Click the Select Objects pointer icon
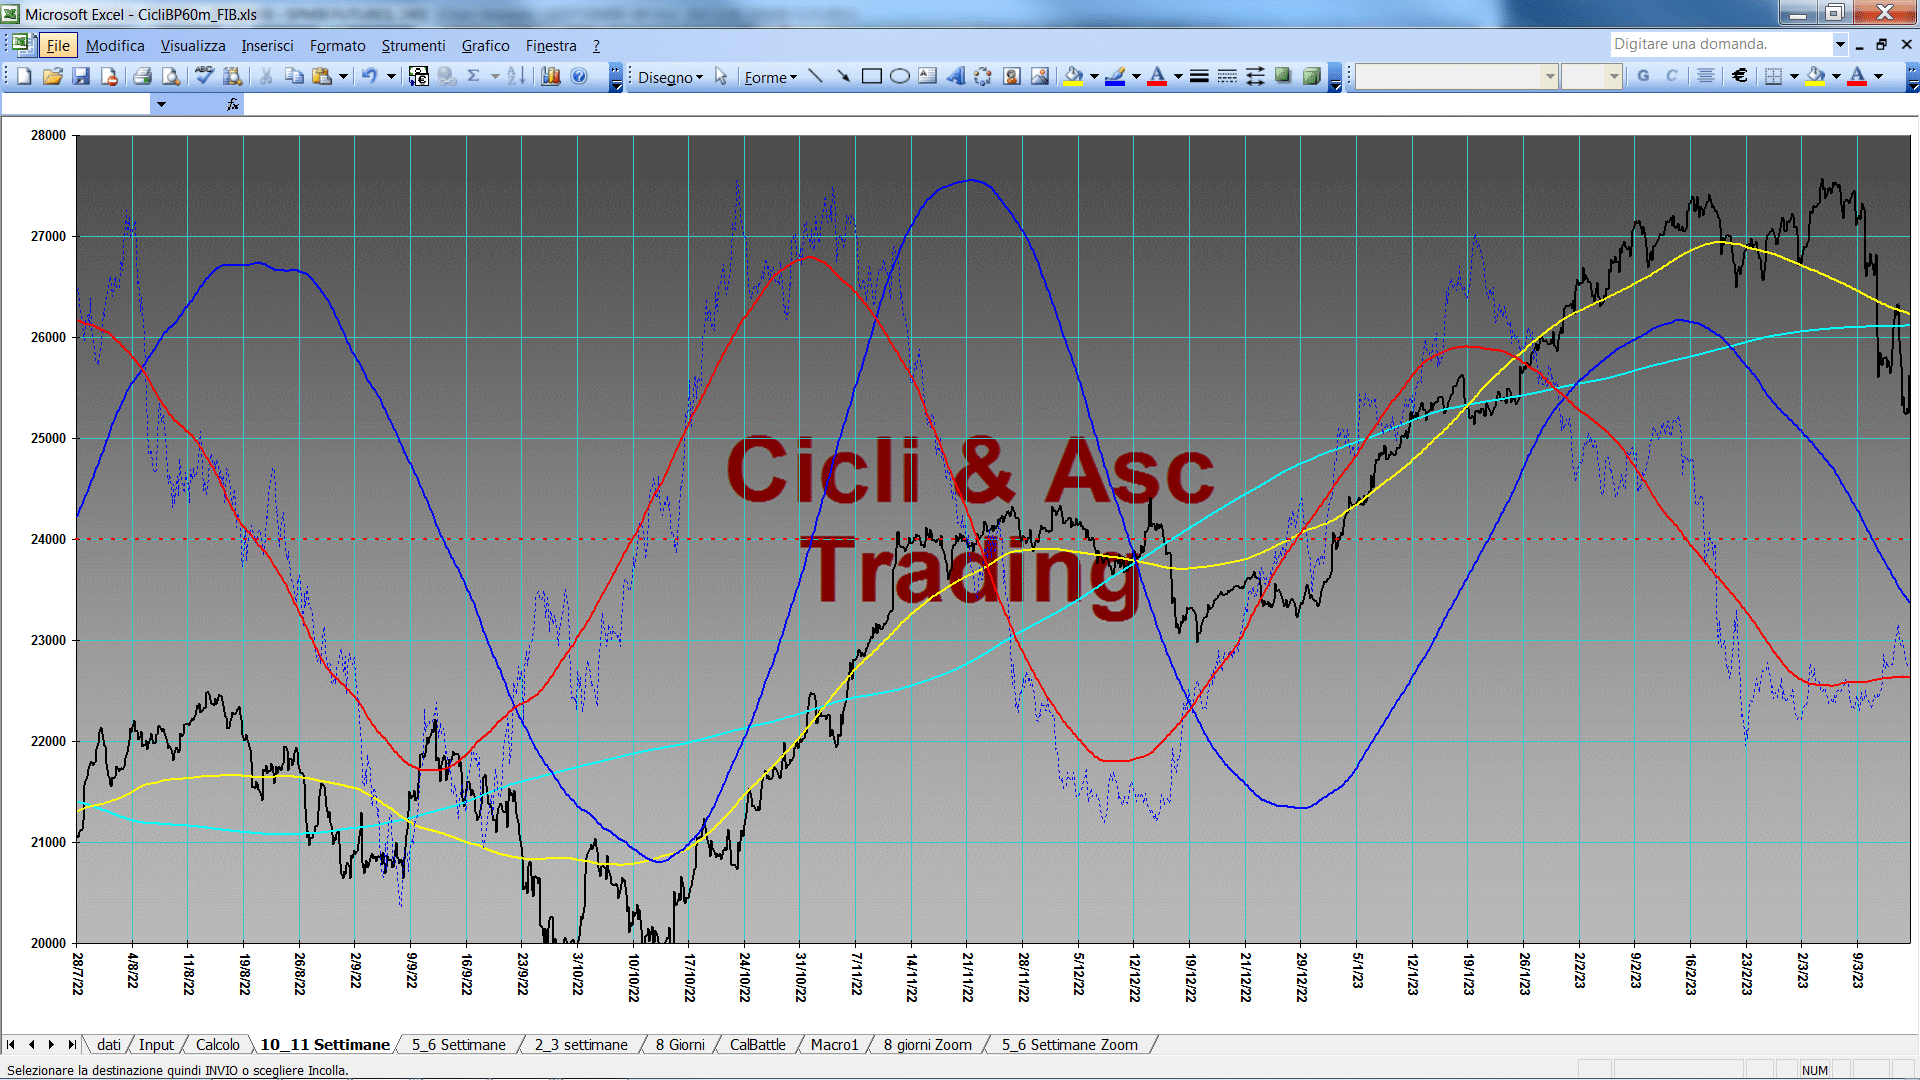Screen dimensions: 1920x1080 (721, 77)
